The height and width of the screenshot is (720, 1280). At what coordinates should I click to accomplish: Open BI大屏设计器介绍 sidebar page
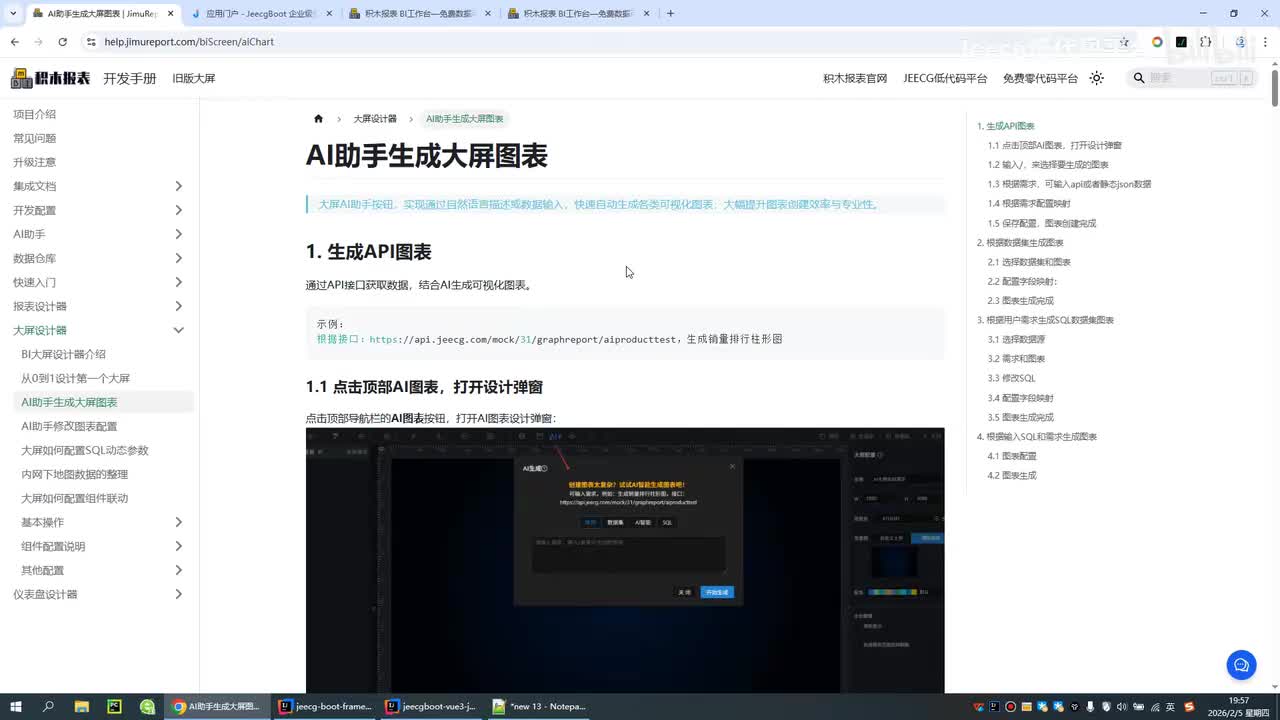(63, 354)
